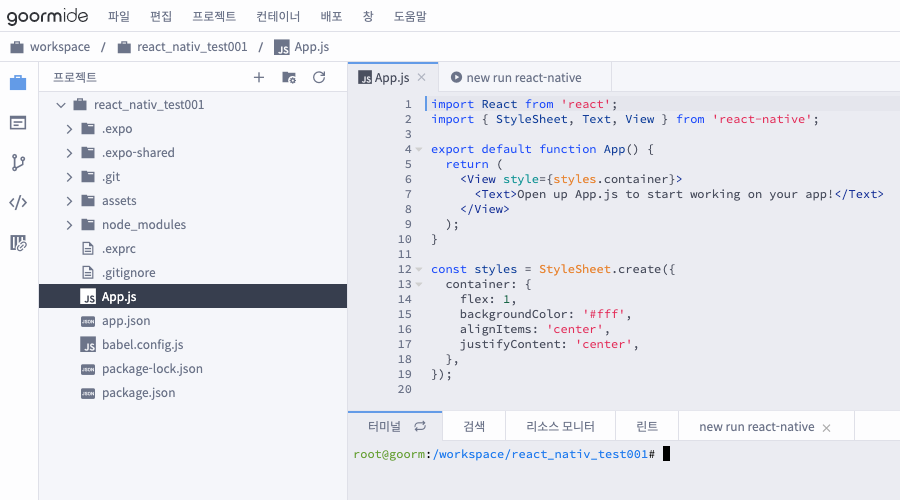Open the 편집 menu
This screenshot has width=900, height=500.
[161, 17]
